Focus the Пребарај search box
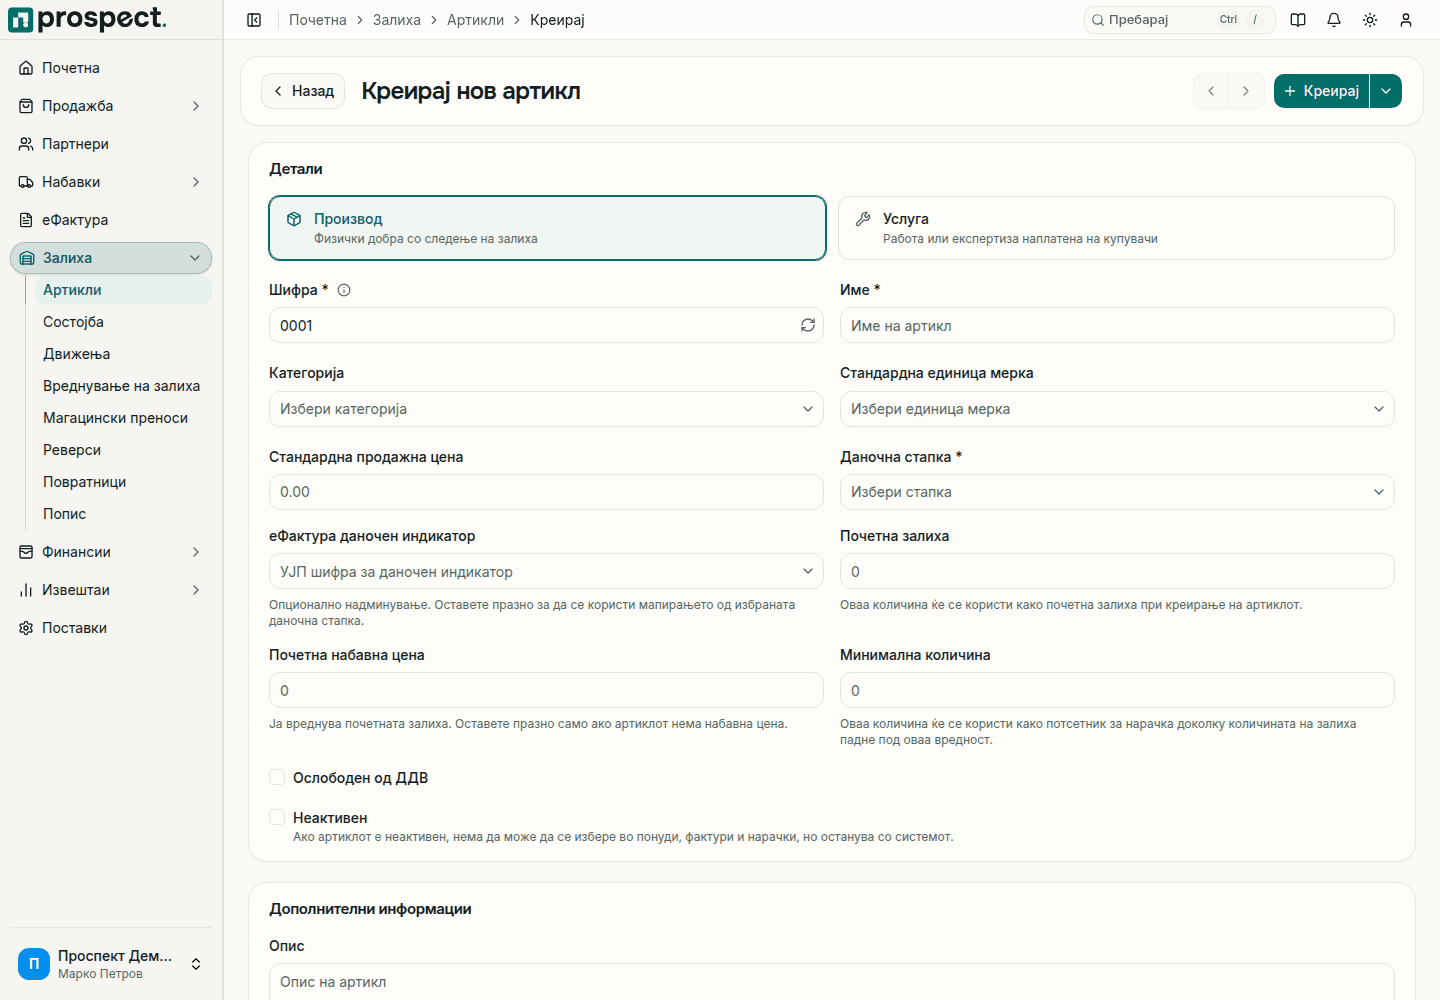The width and height of the screenshot is (1440, 1000). point(1180,20)
